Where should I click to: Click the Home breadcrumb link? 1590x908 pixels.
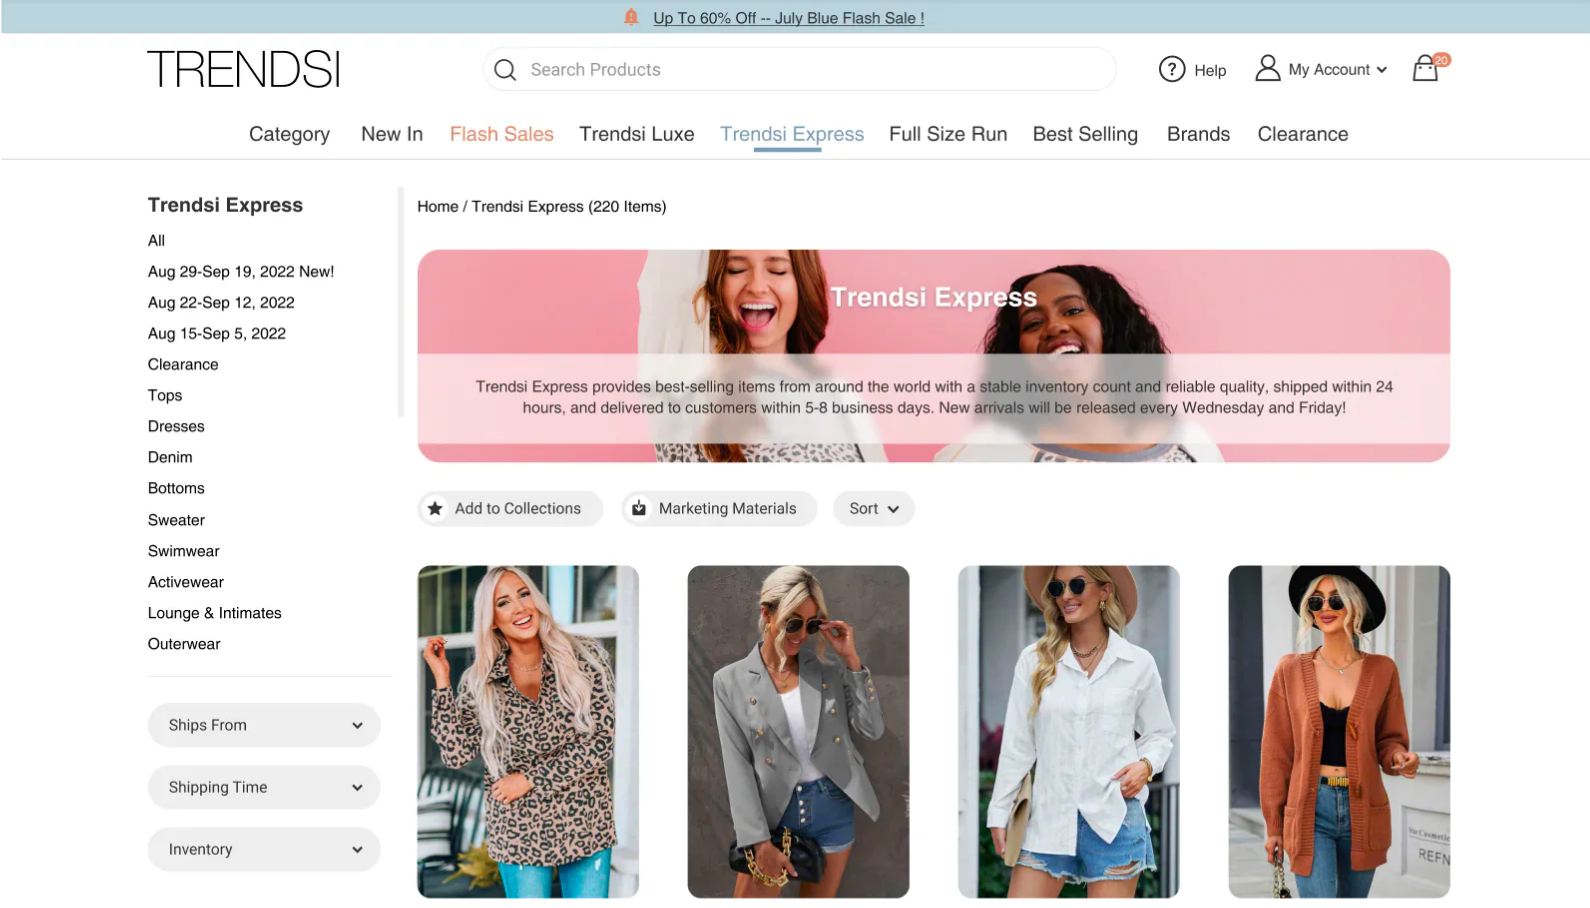437,206
